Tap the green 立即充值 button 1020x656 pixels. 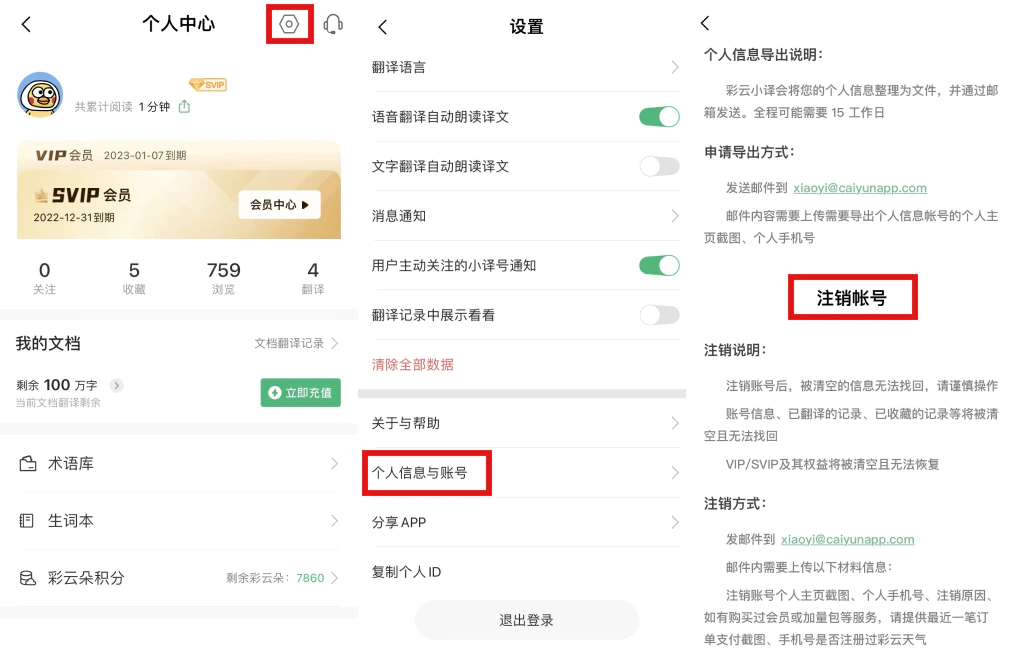click(300, 392)
